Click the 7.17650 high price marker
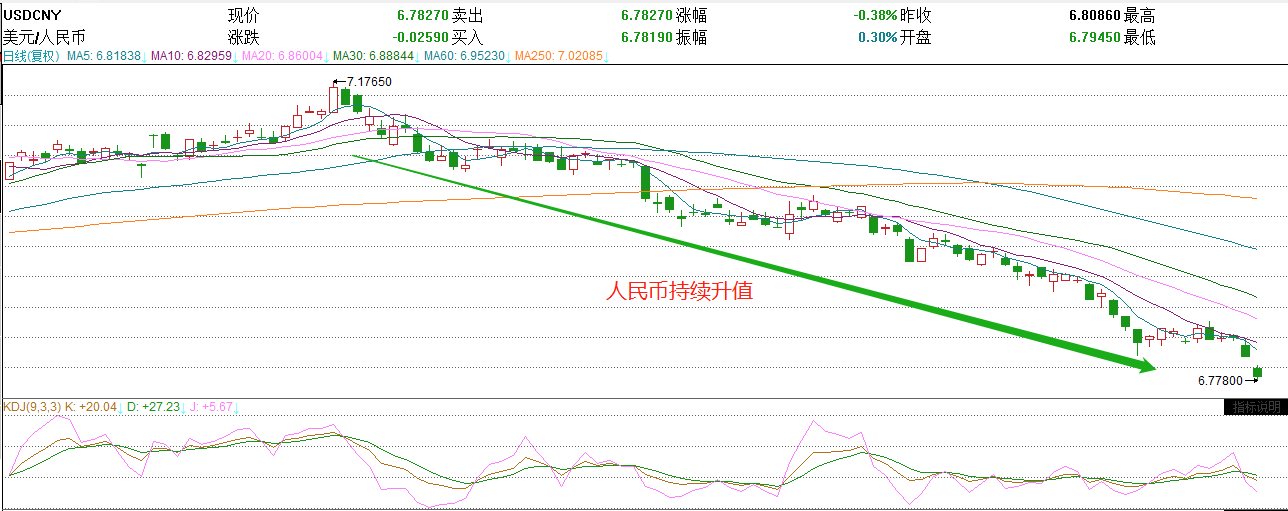This screenshot has height=511, width=1288. pyautogui.click(x=368, y=80)
